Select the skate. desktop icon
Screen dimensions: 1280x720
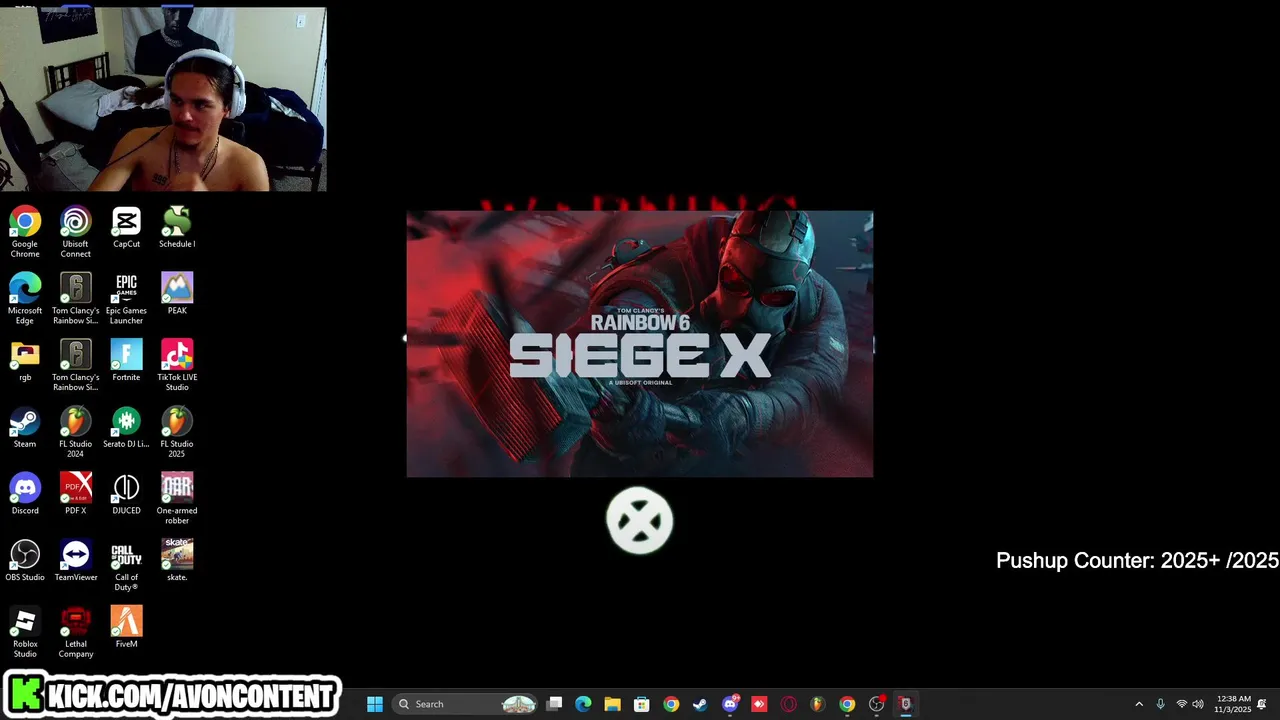(x=177, y=561)
